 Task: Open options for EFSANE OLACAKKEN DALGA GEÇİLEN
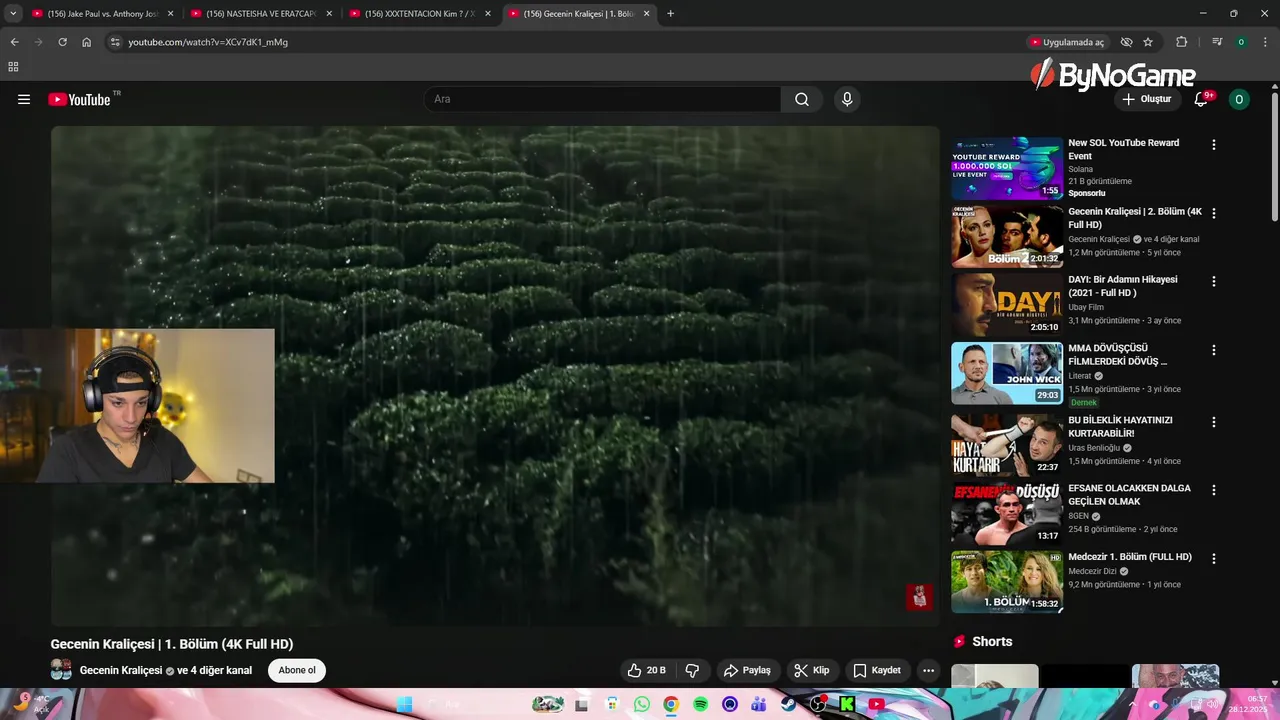point(1214,490)
